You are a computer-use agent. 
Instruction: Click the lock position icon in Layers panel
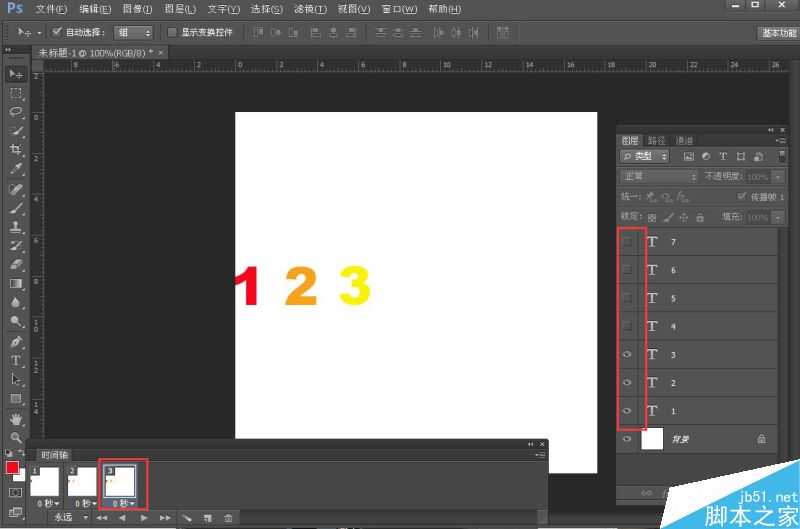point(684,218)
